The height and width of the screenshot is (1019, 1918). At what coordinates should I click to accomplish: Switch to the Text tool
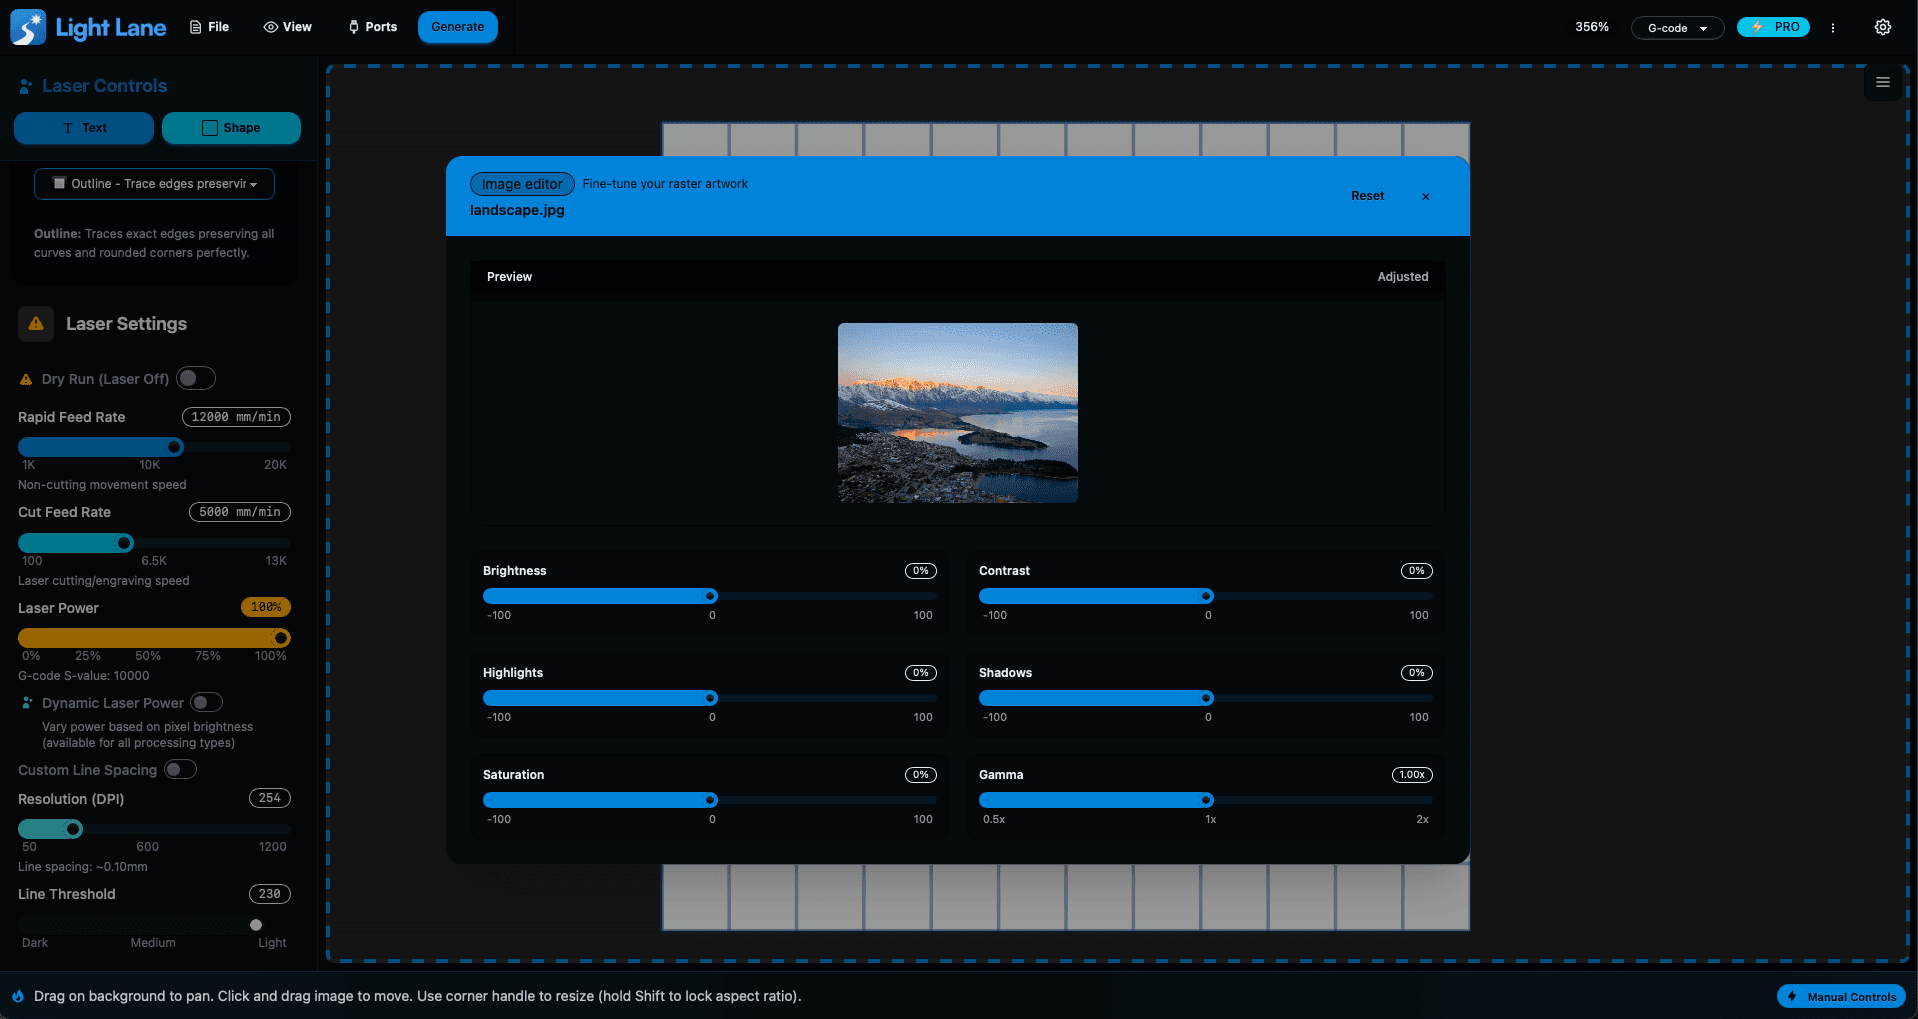point(83,128)
